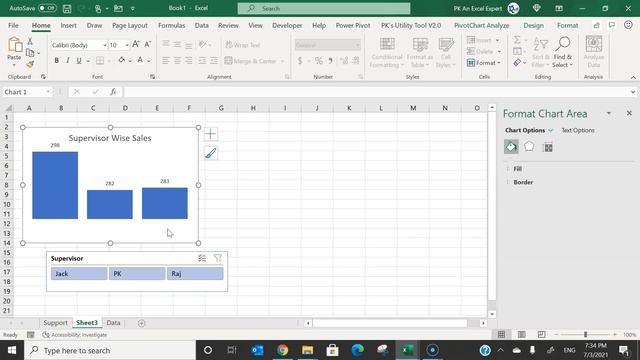Toggle the PK slicer item

click(x=137, y=273)
